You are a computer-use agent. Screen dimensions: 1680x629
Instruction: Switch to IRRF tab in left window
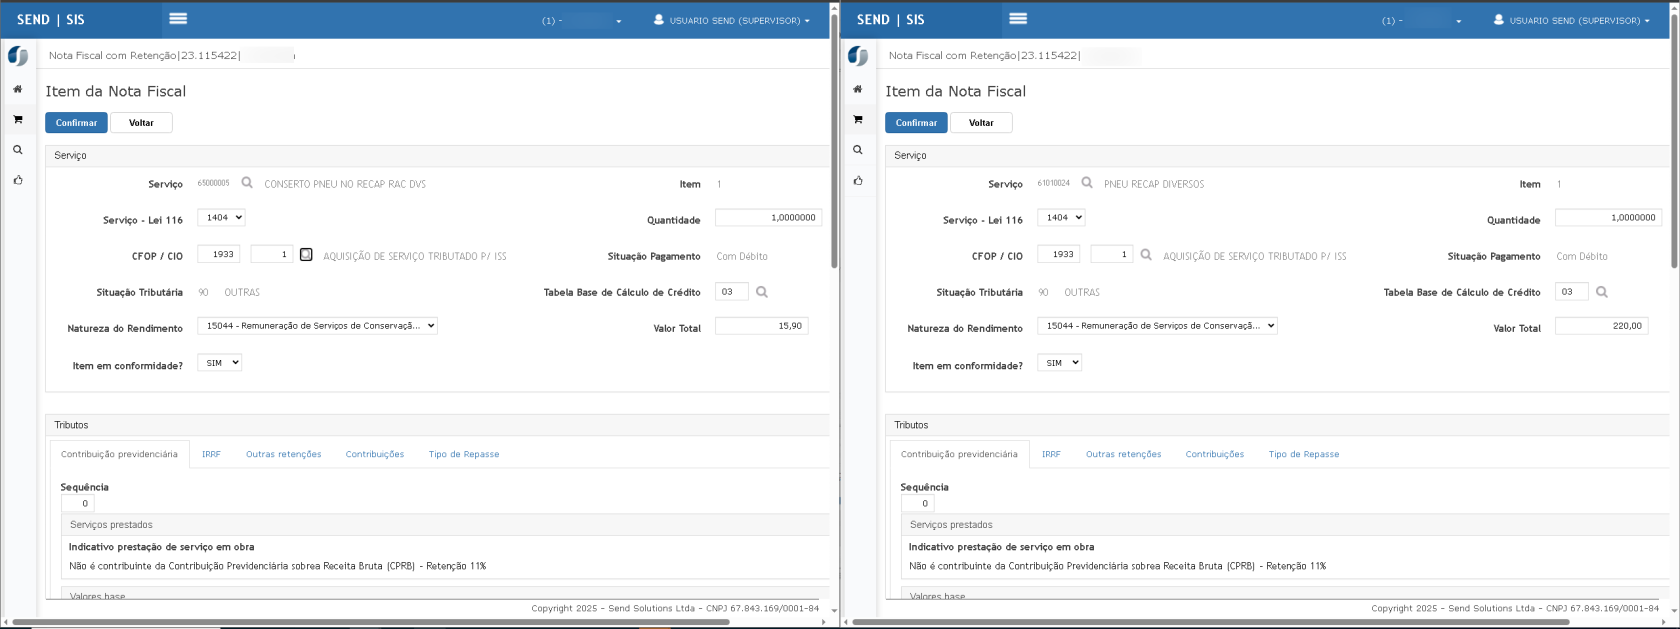pos(211,454)
